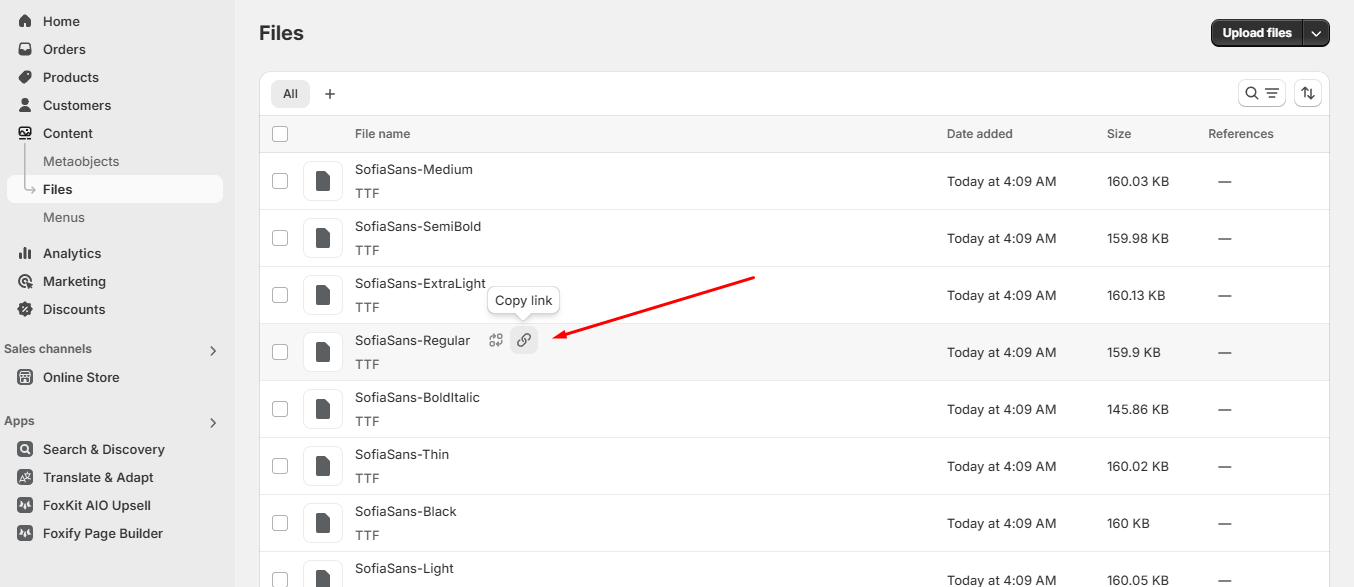Expand the Sales channels chevron
Image resolution: width=1354 pixels, height=587 pixels.
point(212,351)
